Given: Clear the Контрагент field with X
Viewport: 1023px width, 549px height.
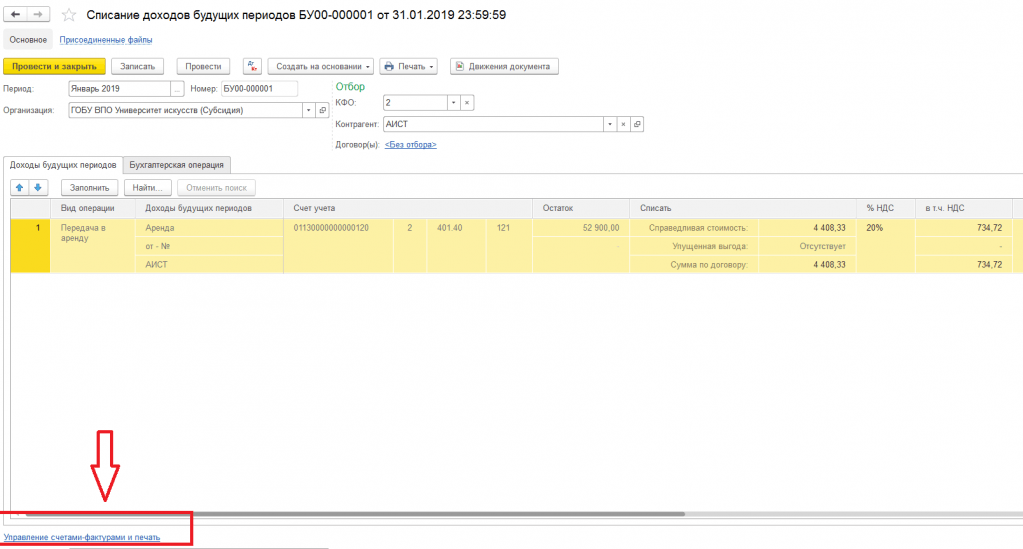Looking at the screenshot, I should pos(623,124).
